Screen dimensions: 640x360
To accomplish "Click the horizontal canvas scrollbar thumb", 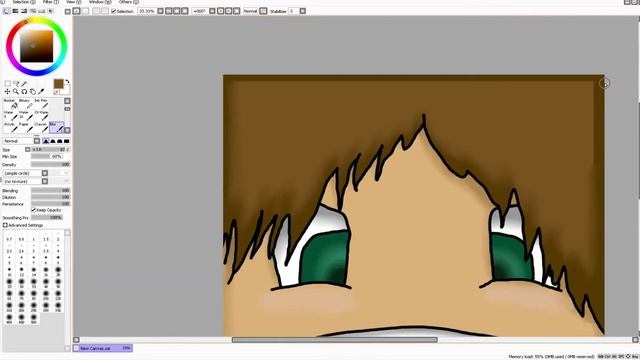I will [335, 340].
